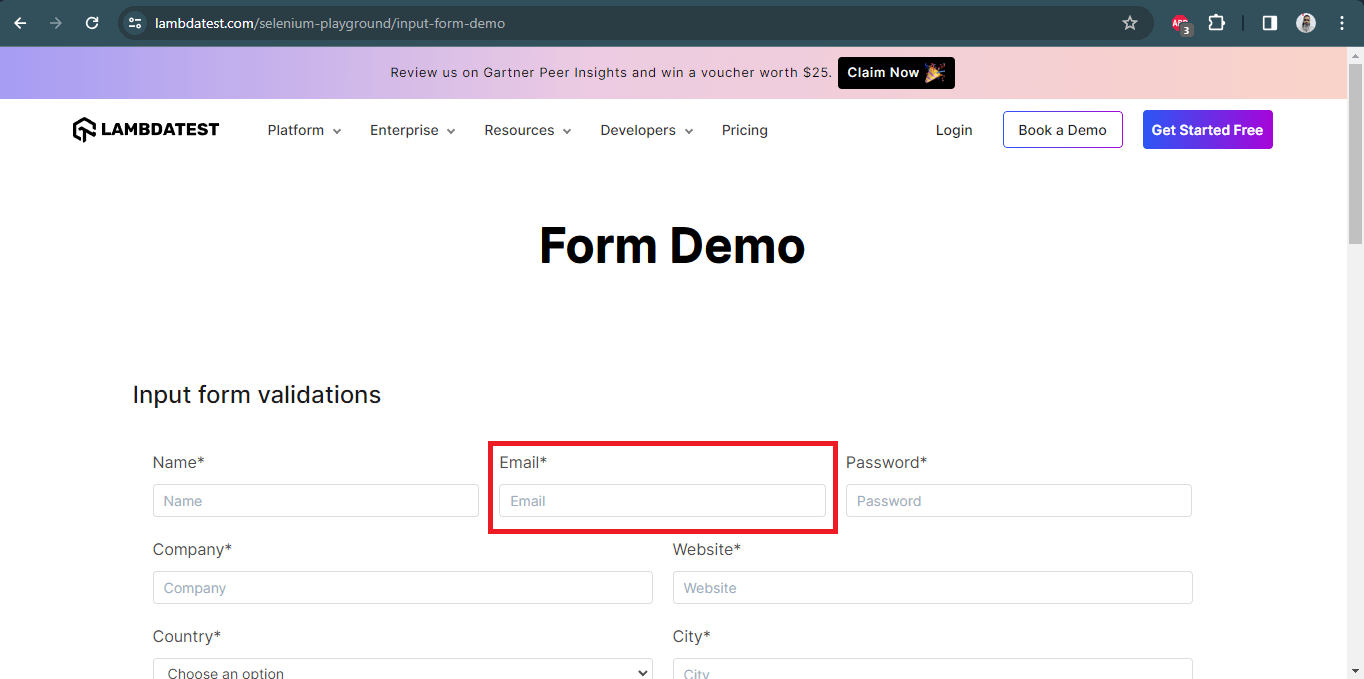This screenshot has width=1364, height=679.
Task: Click inside the Name input field
Action: [x=316, y=500]
